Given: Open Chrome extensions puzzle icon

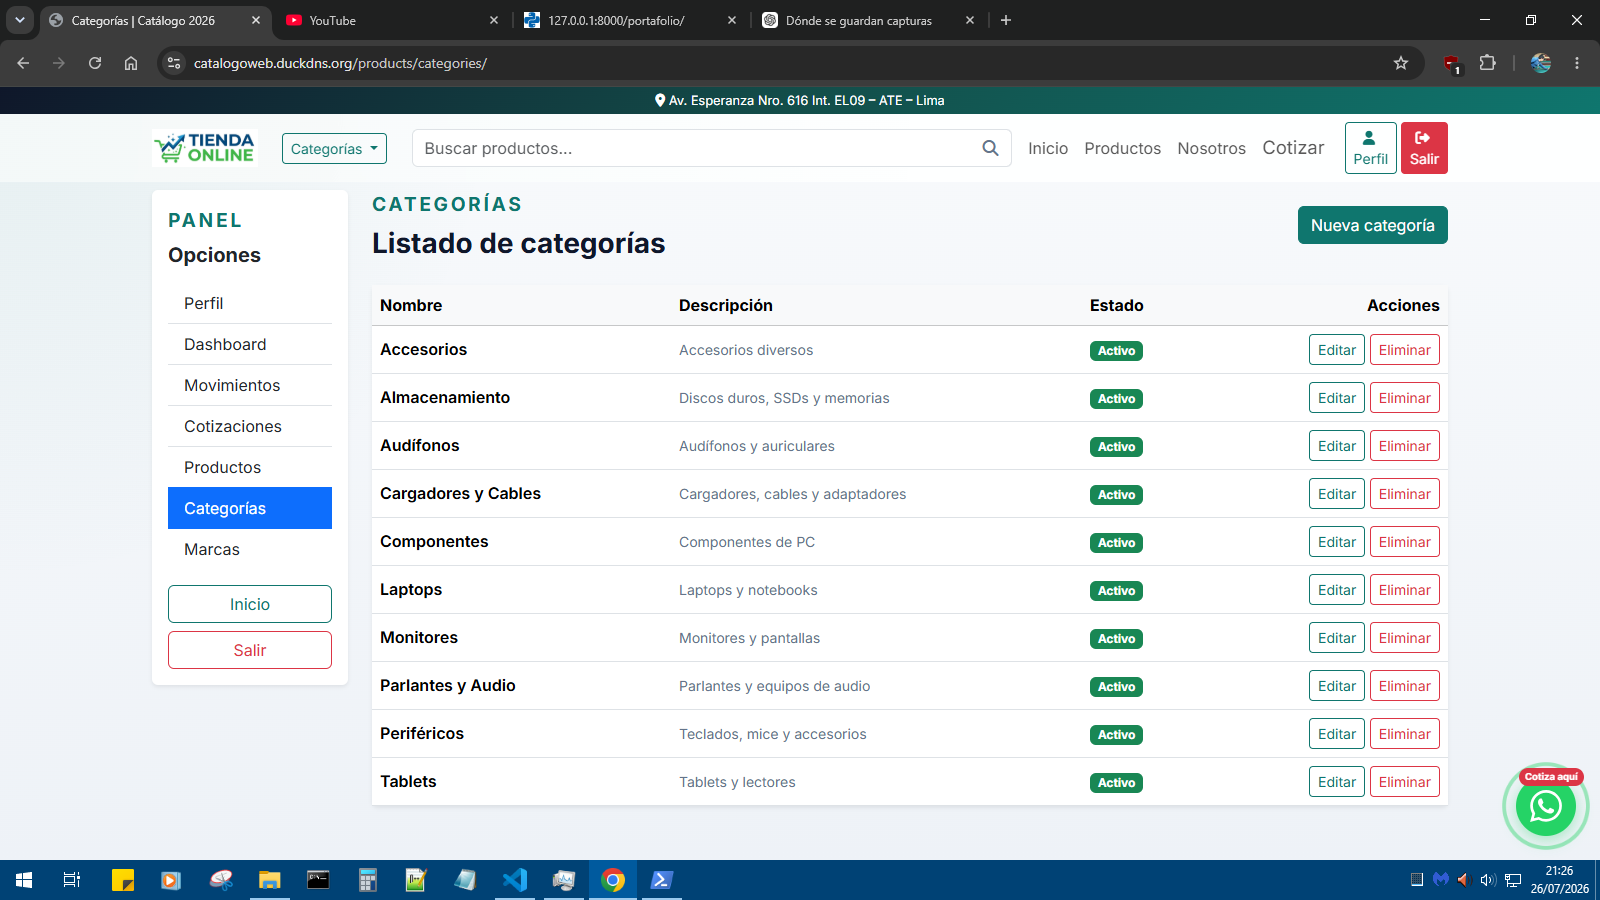Looking at the screenshot, I should [x=1487, y=63].
